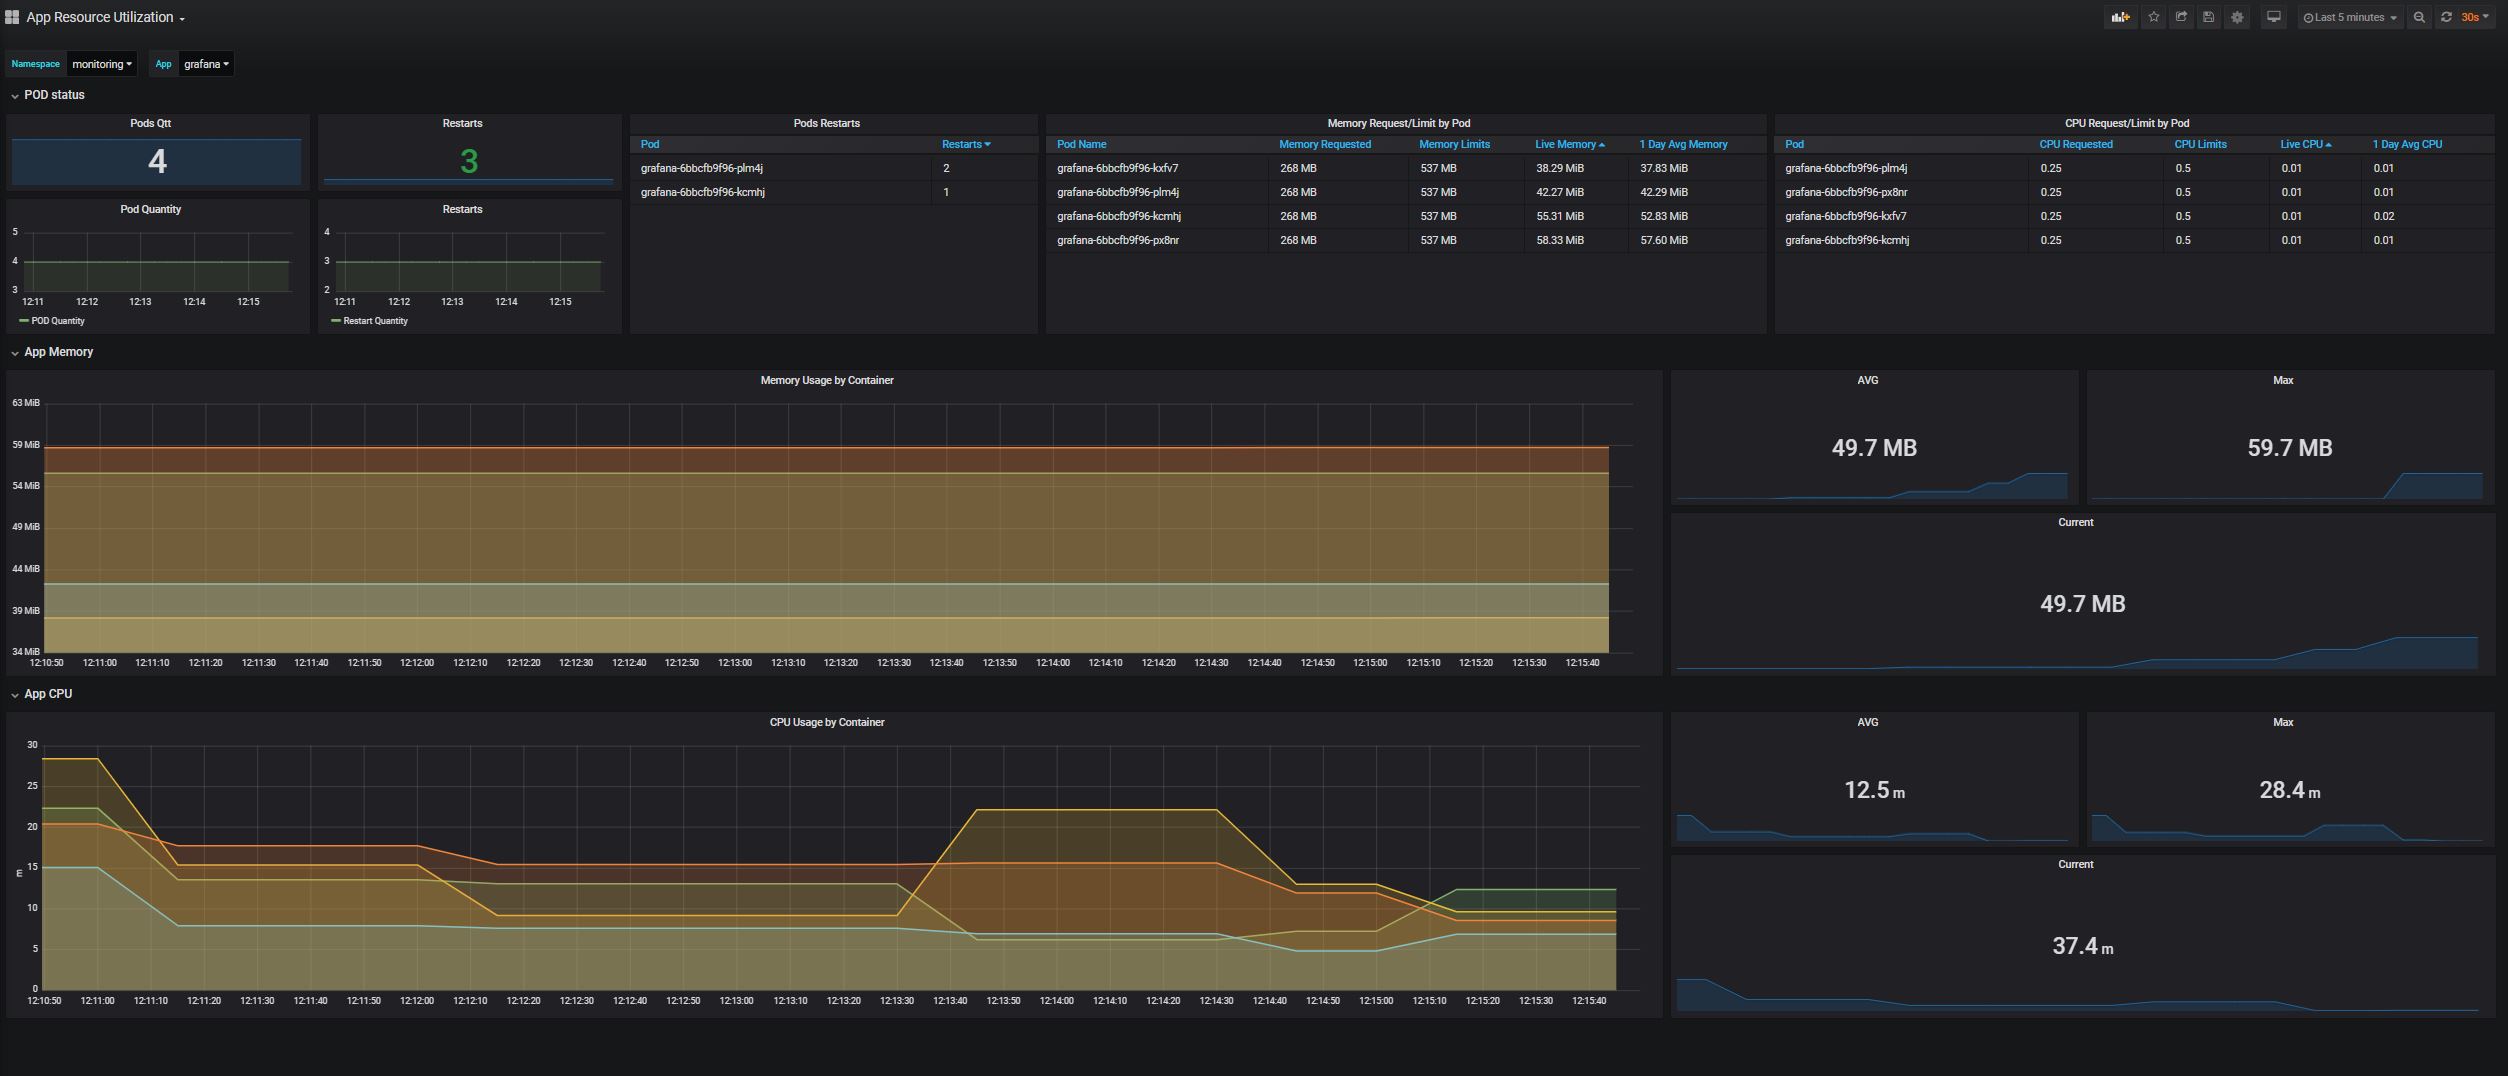The width and height of the screenshot is (2508, 1076).
Task: Zoom out the time range
Action: click(2419, 17)
